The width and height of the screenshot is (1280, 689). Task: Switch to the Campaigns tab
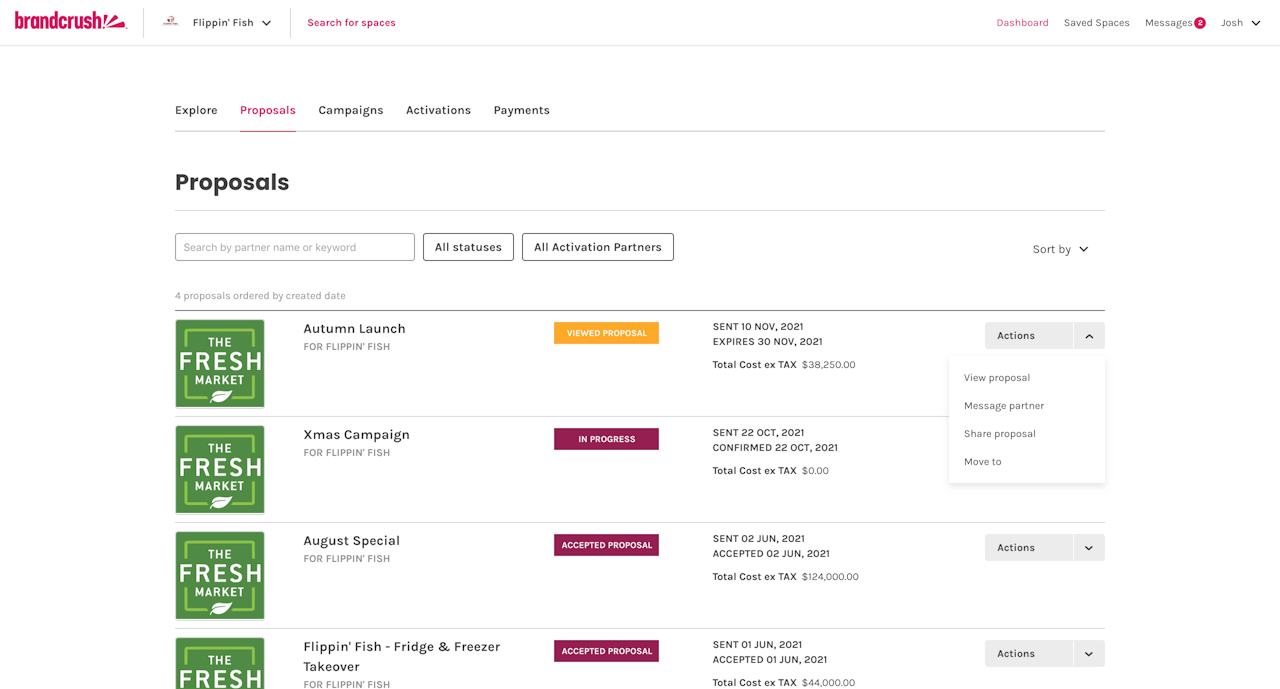pyautogui.click(x=350, y=110)
